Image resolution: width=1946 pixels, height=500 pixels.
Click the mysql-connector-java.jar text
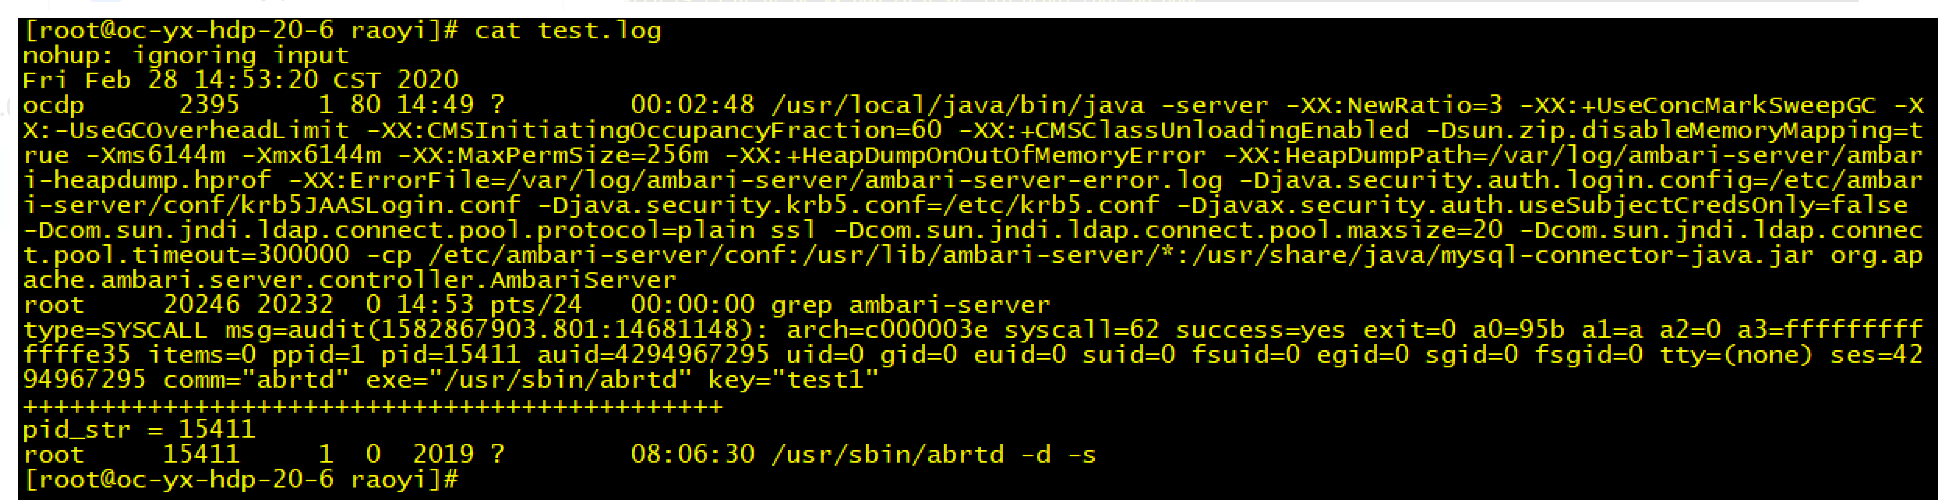coord(1627,255)
